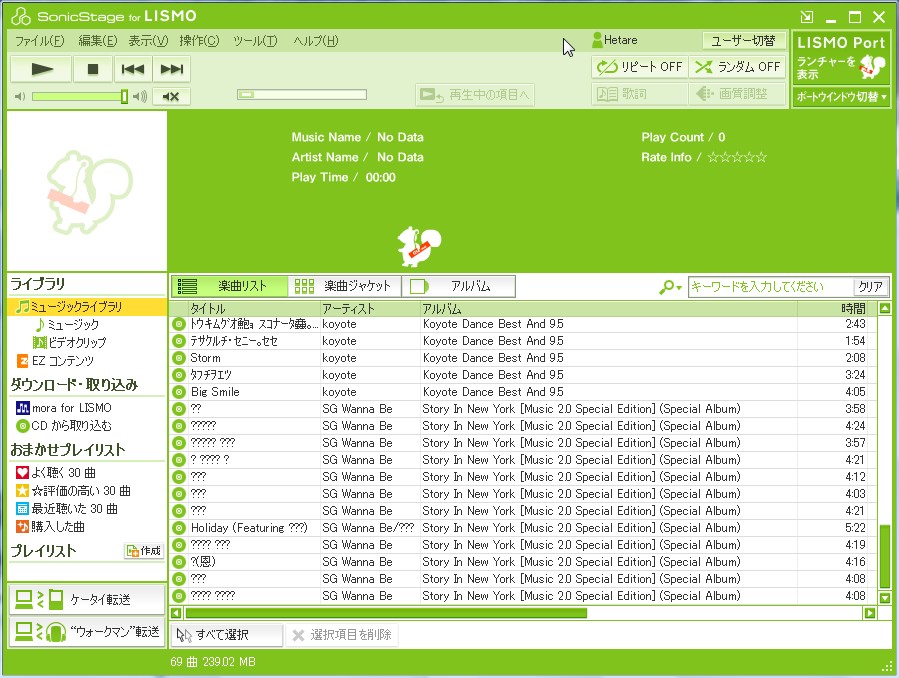Viewport: 899px width, 678px height.
Task: Select the ビデオクリップ tree item
Action: click(x=70, y=343)
